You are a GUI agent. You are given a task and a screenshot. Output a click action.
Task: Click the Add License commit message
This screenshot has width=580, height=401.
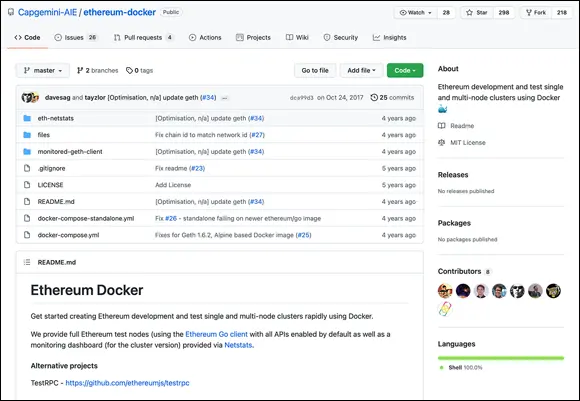(173, 185)
